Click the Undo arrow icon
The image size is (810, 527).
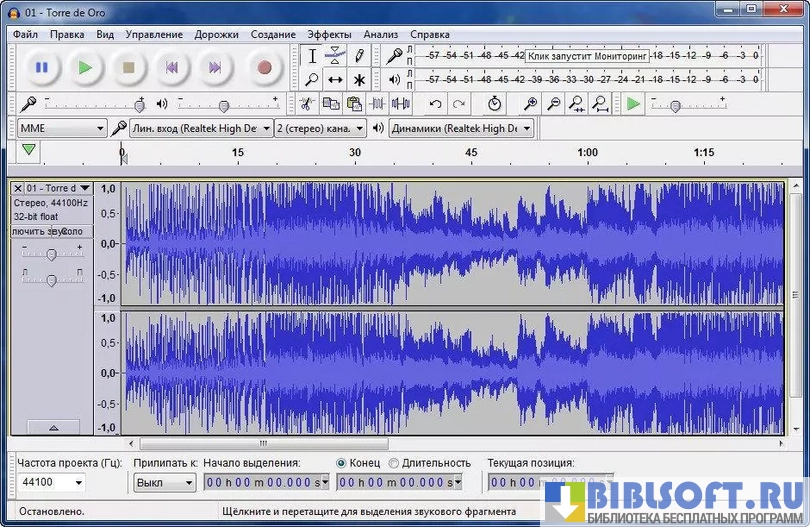coord(435,104)
